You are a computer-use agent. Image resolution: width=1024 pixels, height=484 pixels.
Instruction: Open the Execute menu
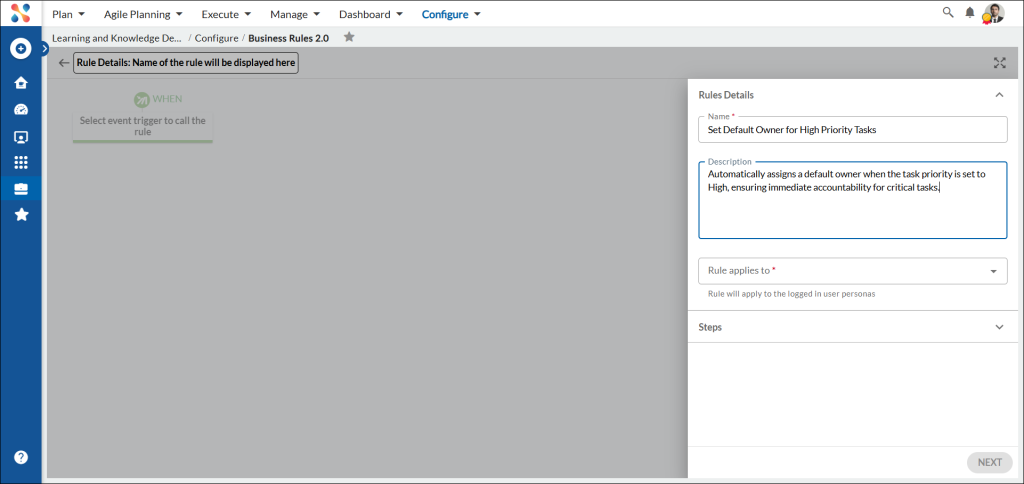226,14
